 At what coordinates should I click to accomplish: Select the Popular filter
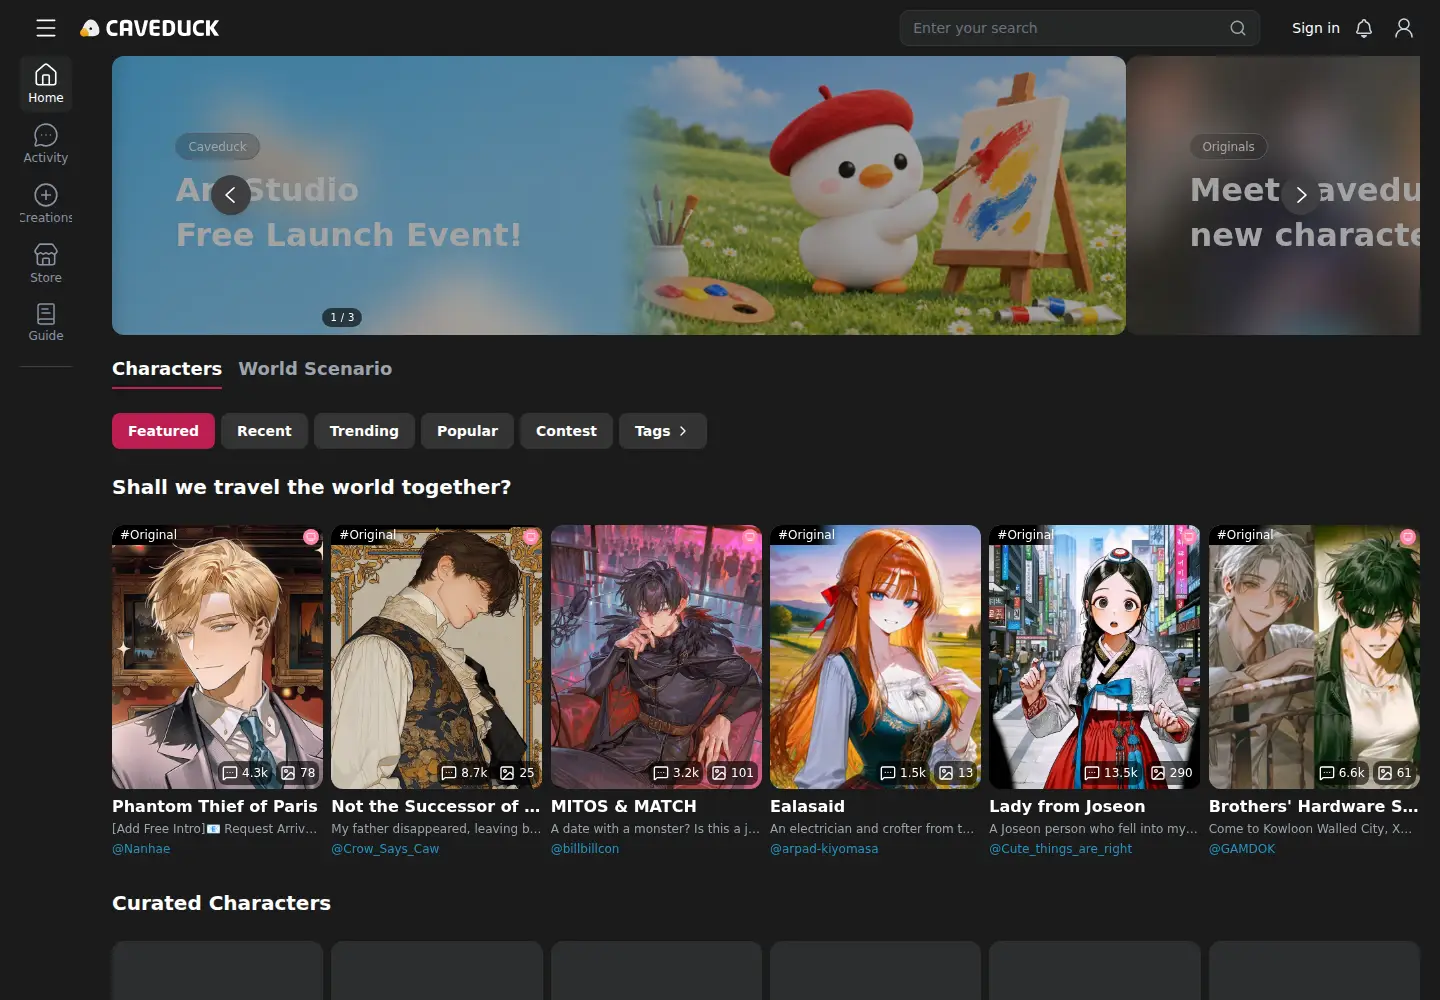tap(467, 431)
